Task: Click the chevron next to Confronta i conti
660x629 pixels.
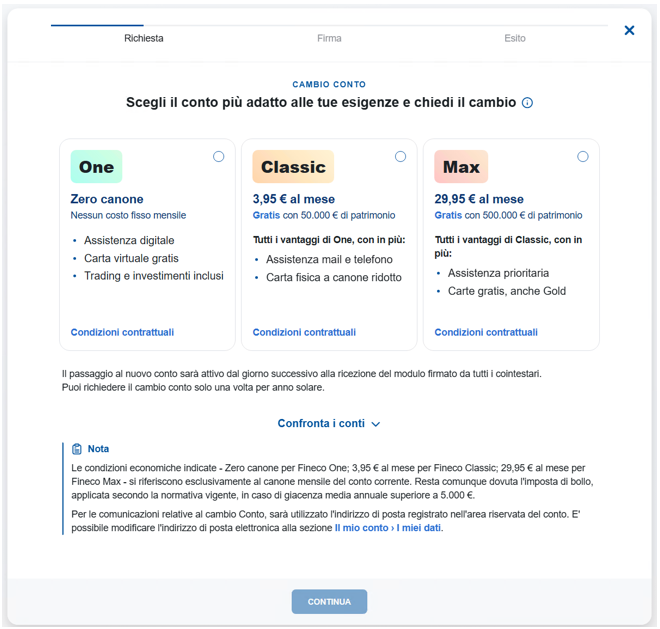Action: (x=376, y=424)
